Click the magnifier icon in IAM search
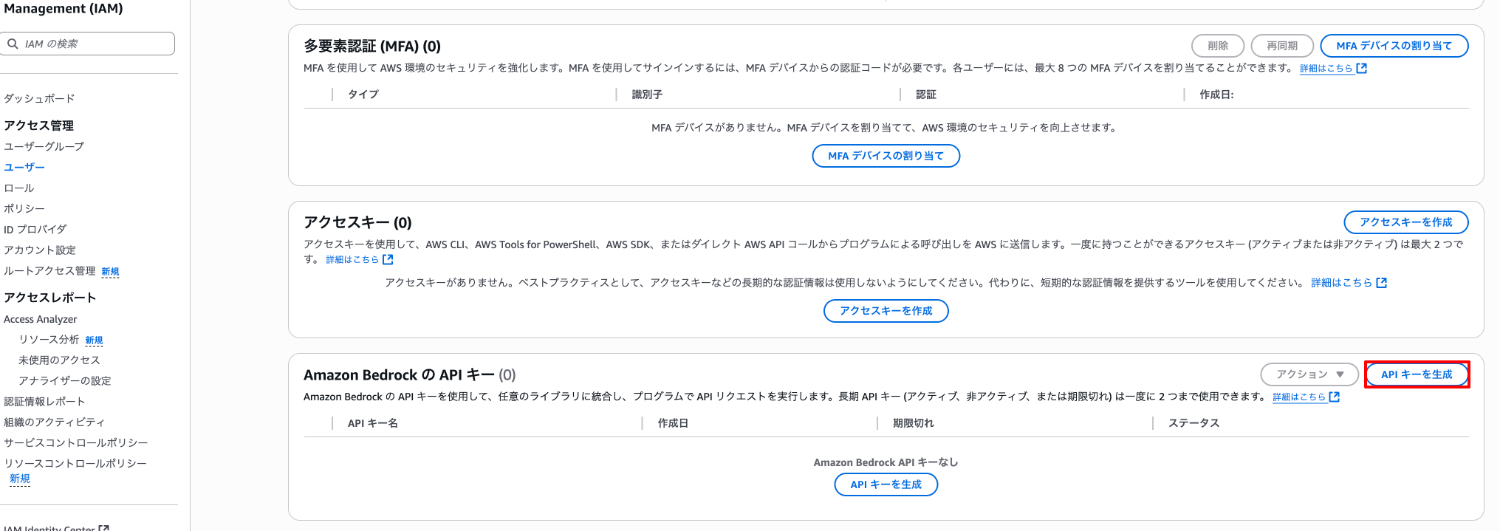This screenshot has height=531, width=1500. (12, 44)
